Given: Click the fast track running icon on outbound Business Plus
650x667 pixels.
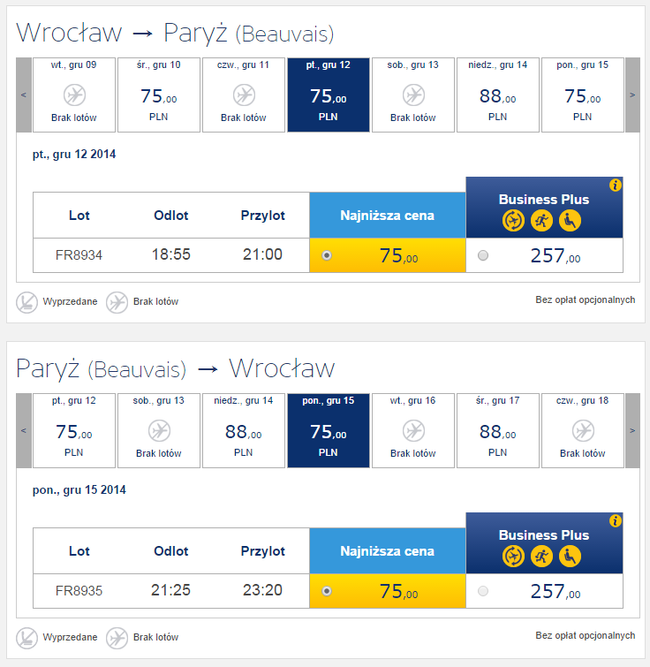Looking at the screenshot, I should [x=544, y=220].
